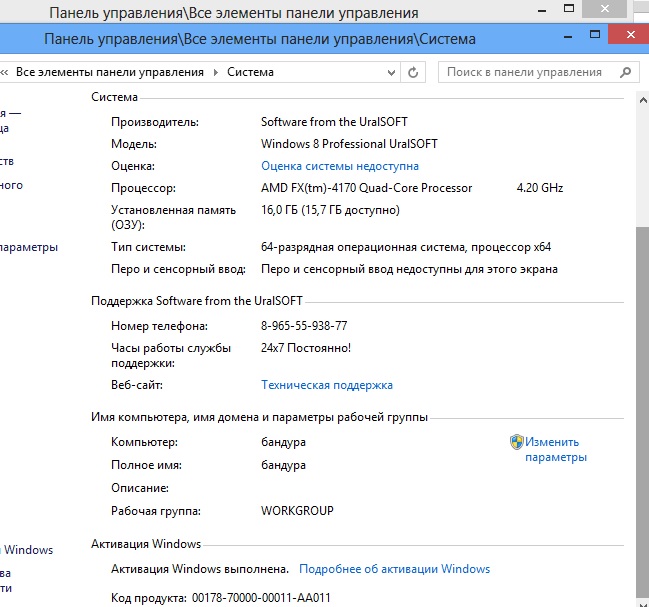Click the vertical scrollbar thumb
The image size is (649, 607).
[641, 400]
